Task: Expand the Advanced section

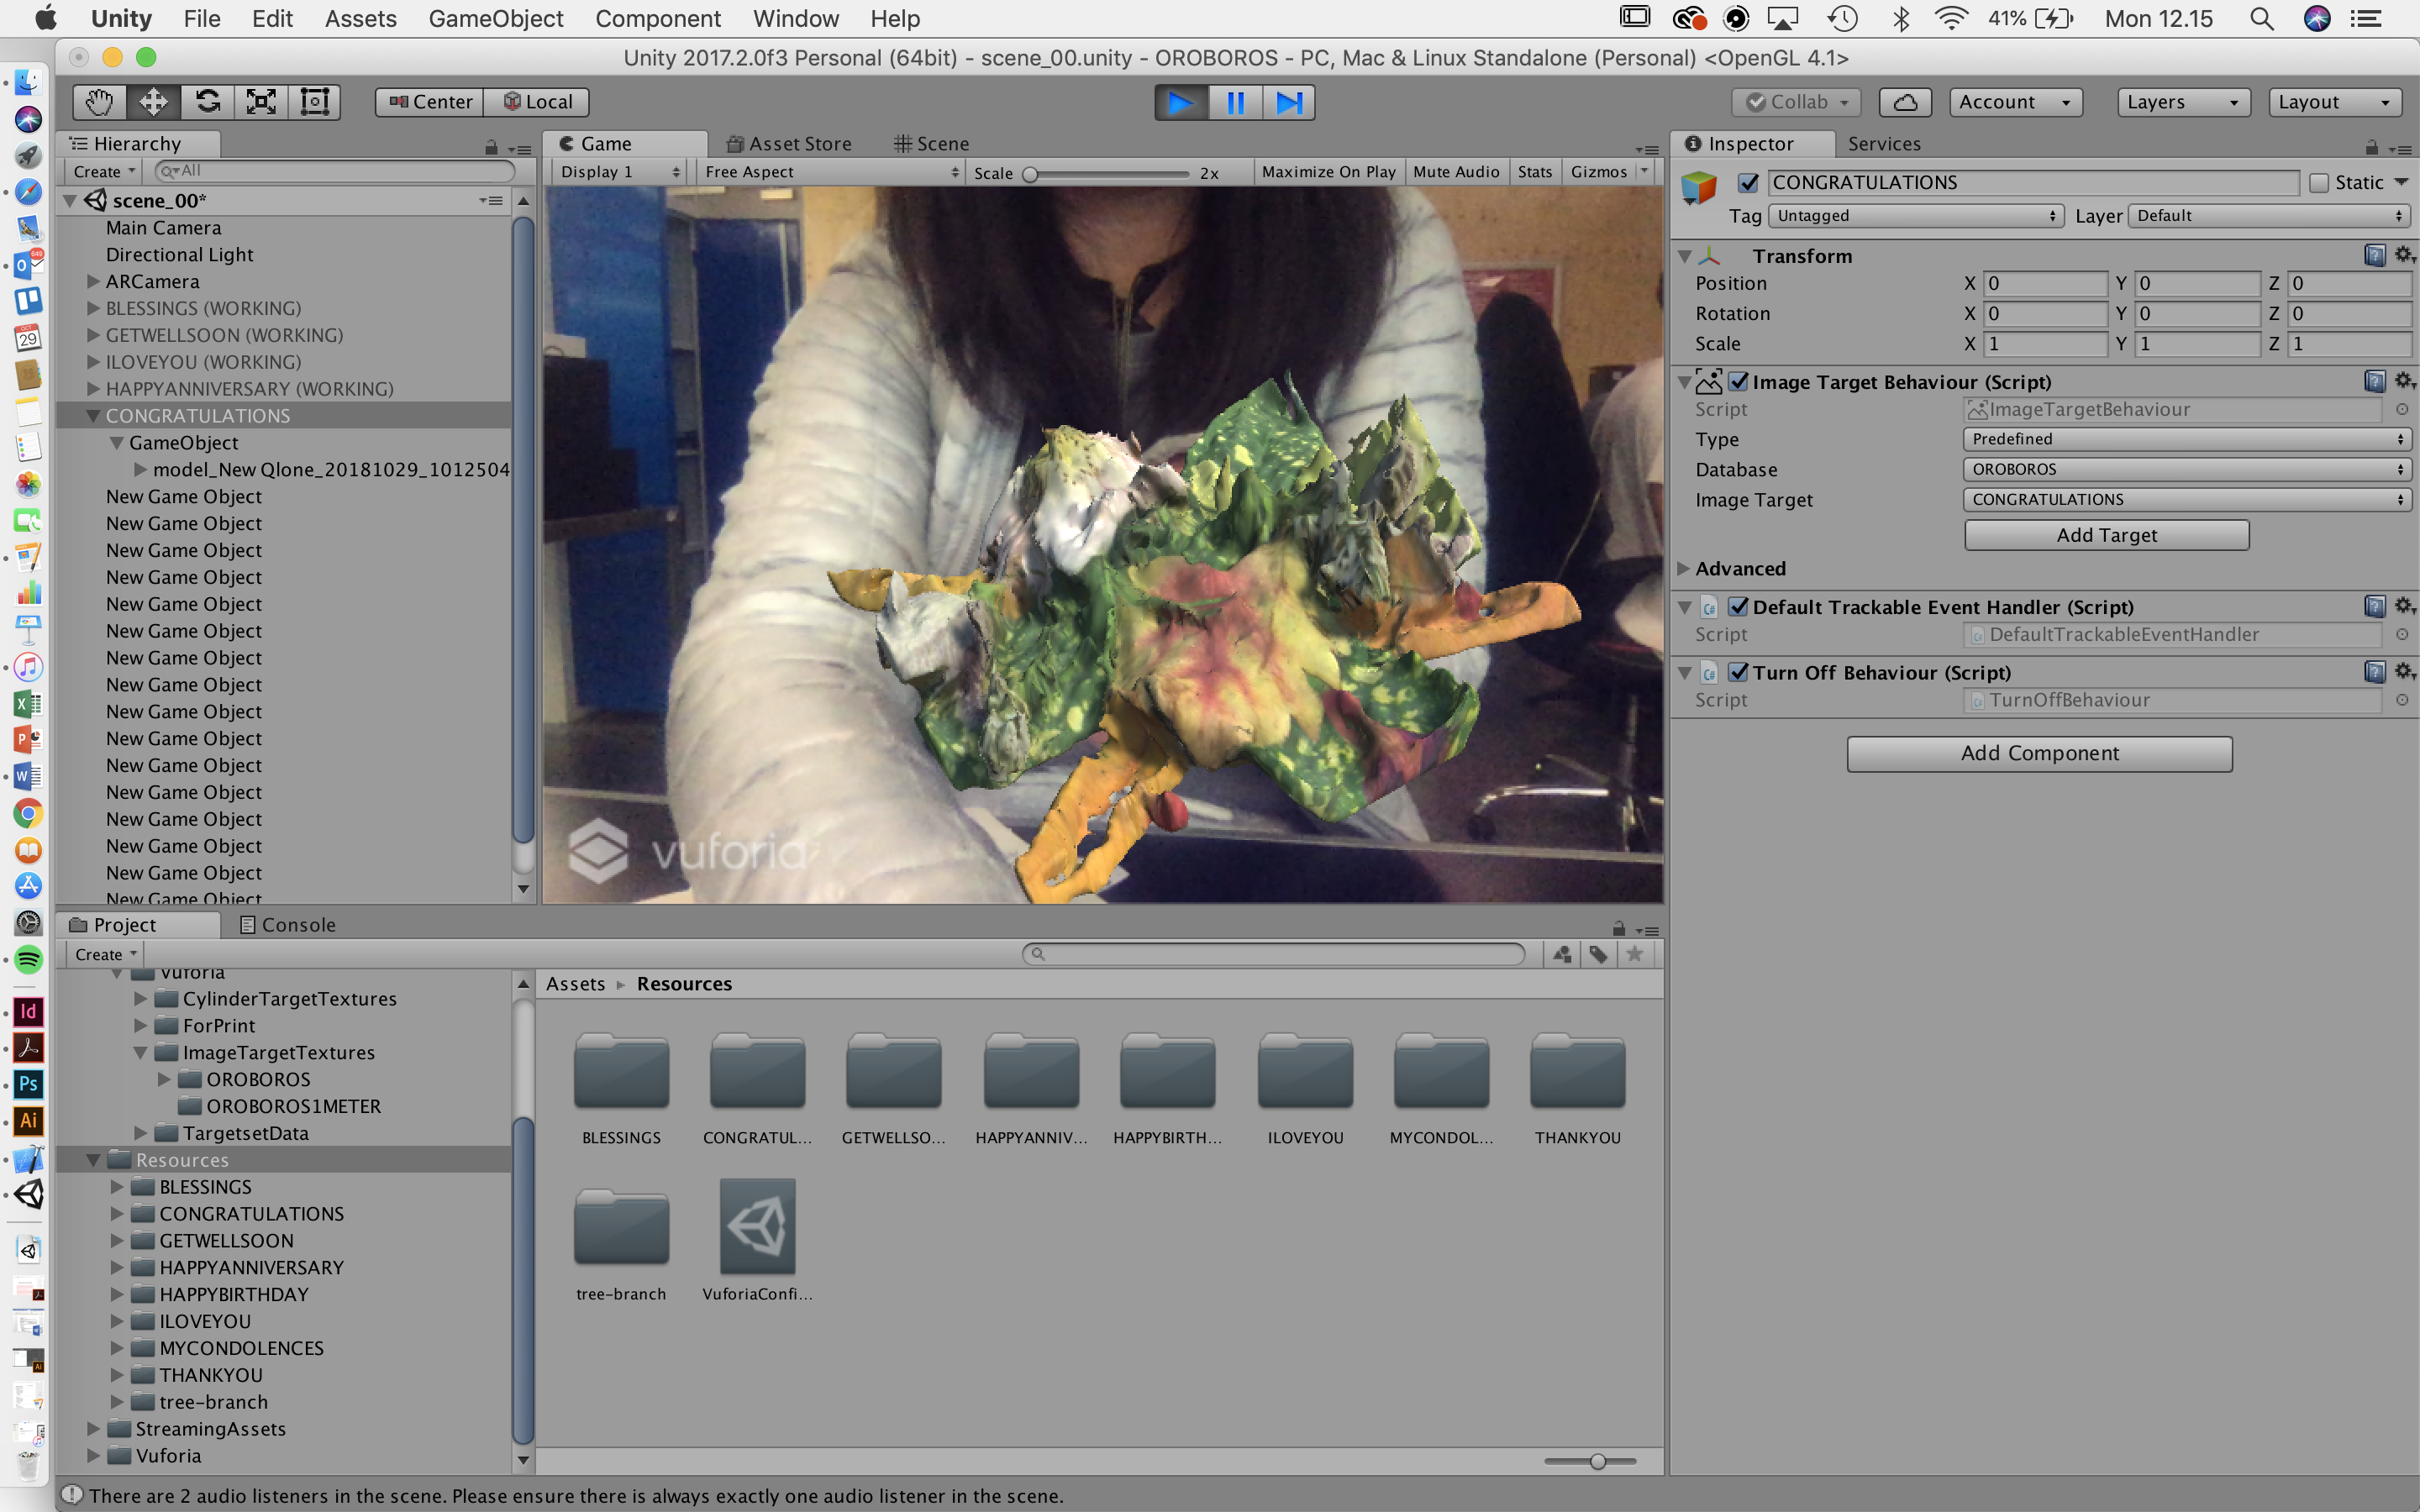Action: [x=1684, y=568]
